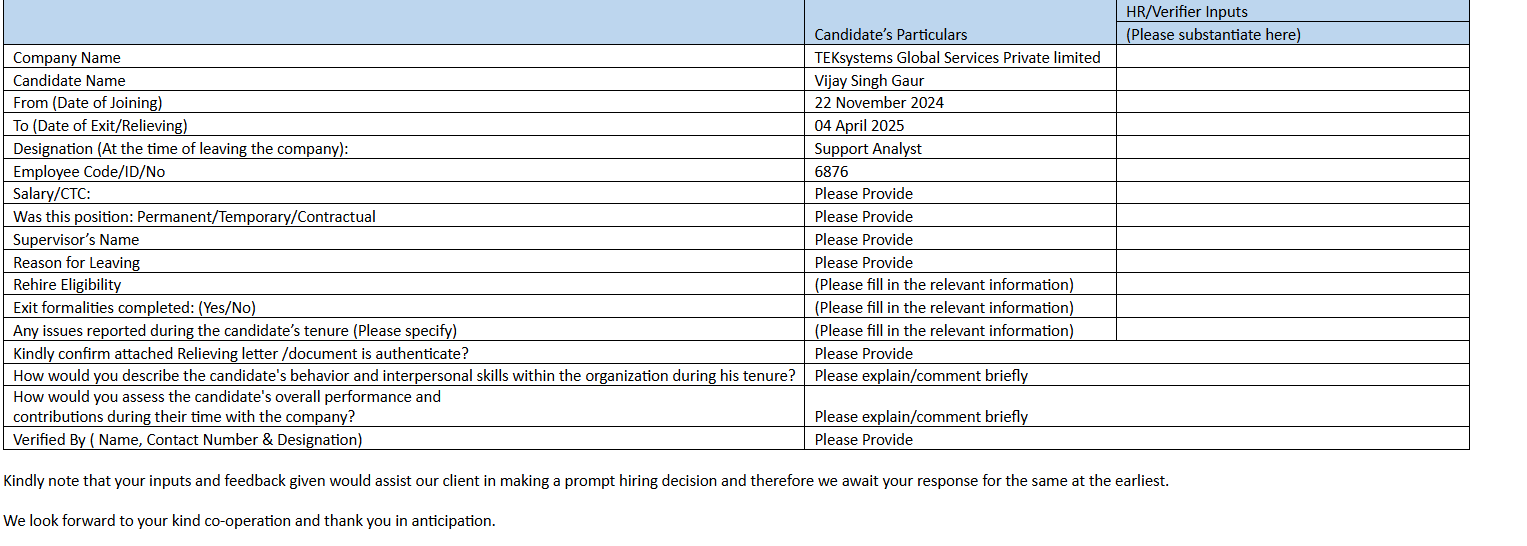
Task: Click the Support Analyst designation cell
Action: (x=868, y=149)
